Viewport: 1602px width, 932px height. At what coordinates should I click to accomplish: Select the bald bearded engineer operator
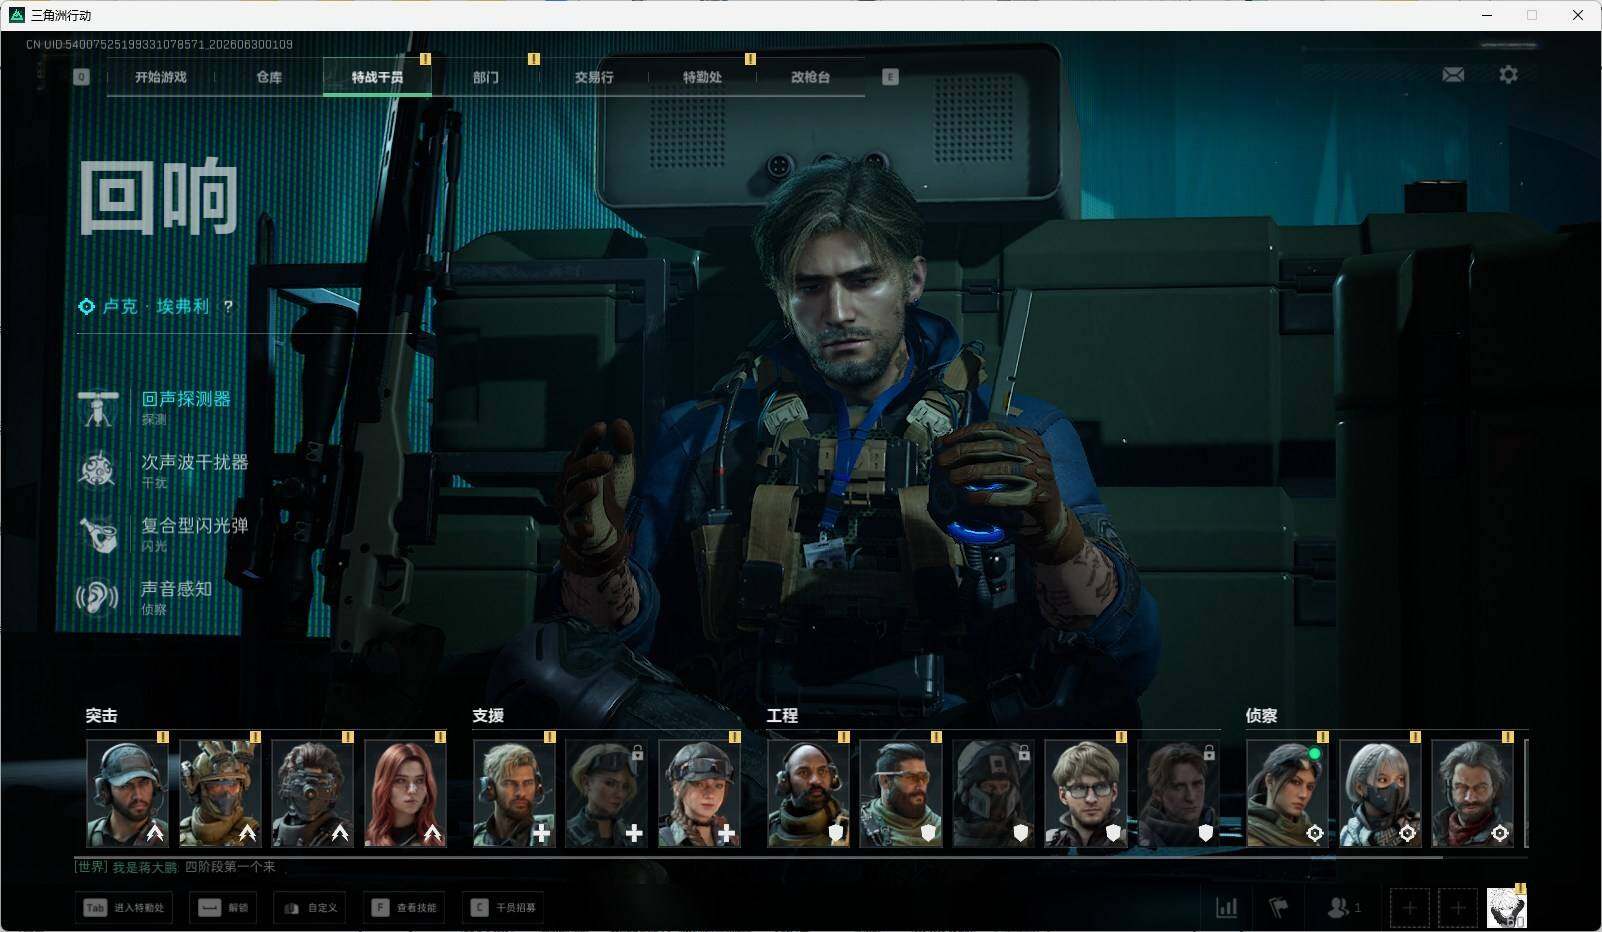[808, 793]
